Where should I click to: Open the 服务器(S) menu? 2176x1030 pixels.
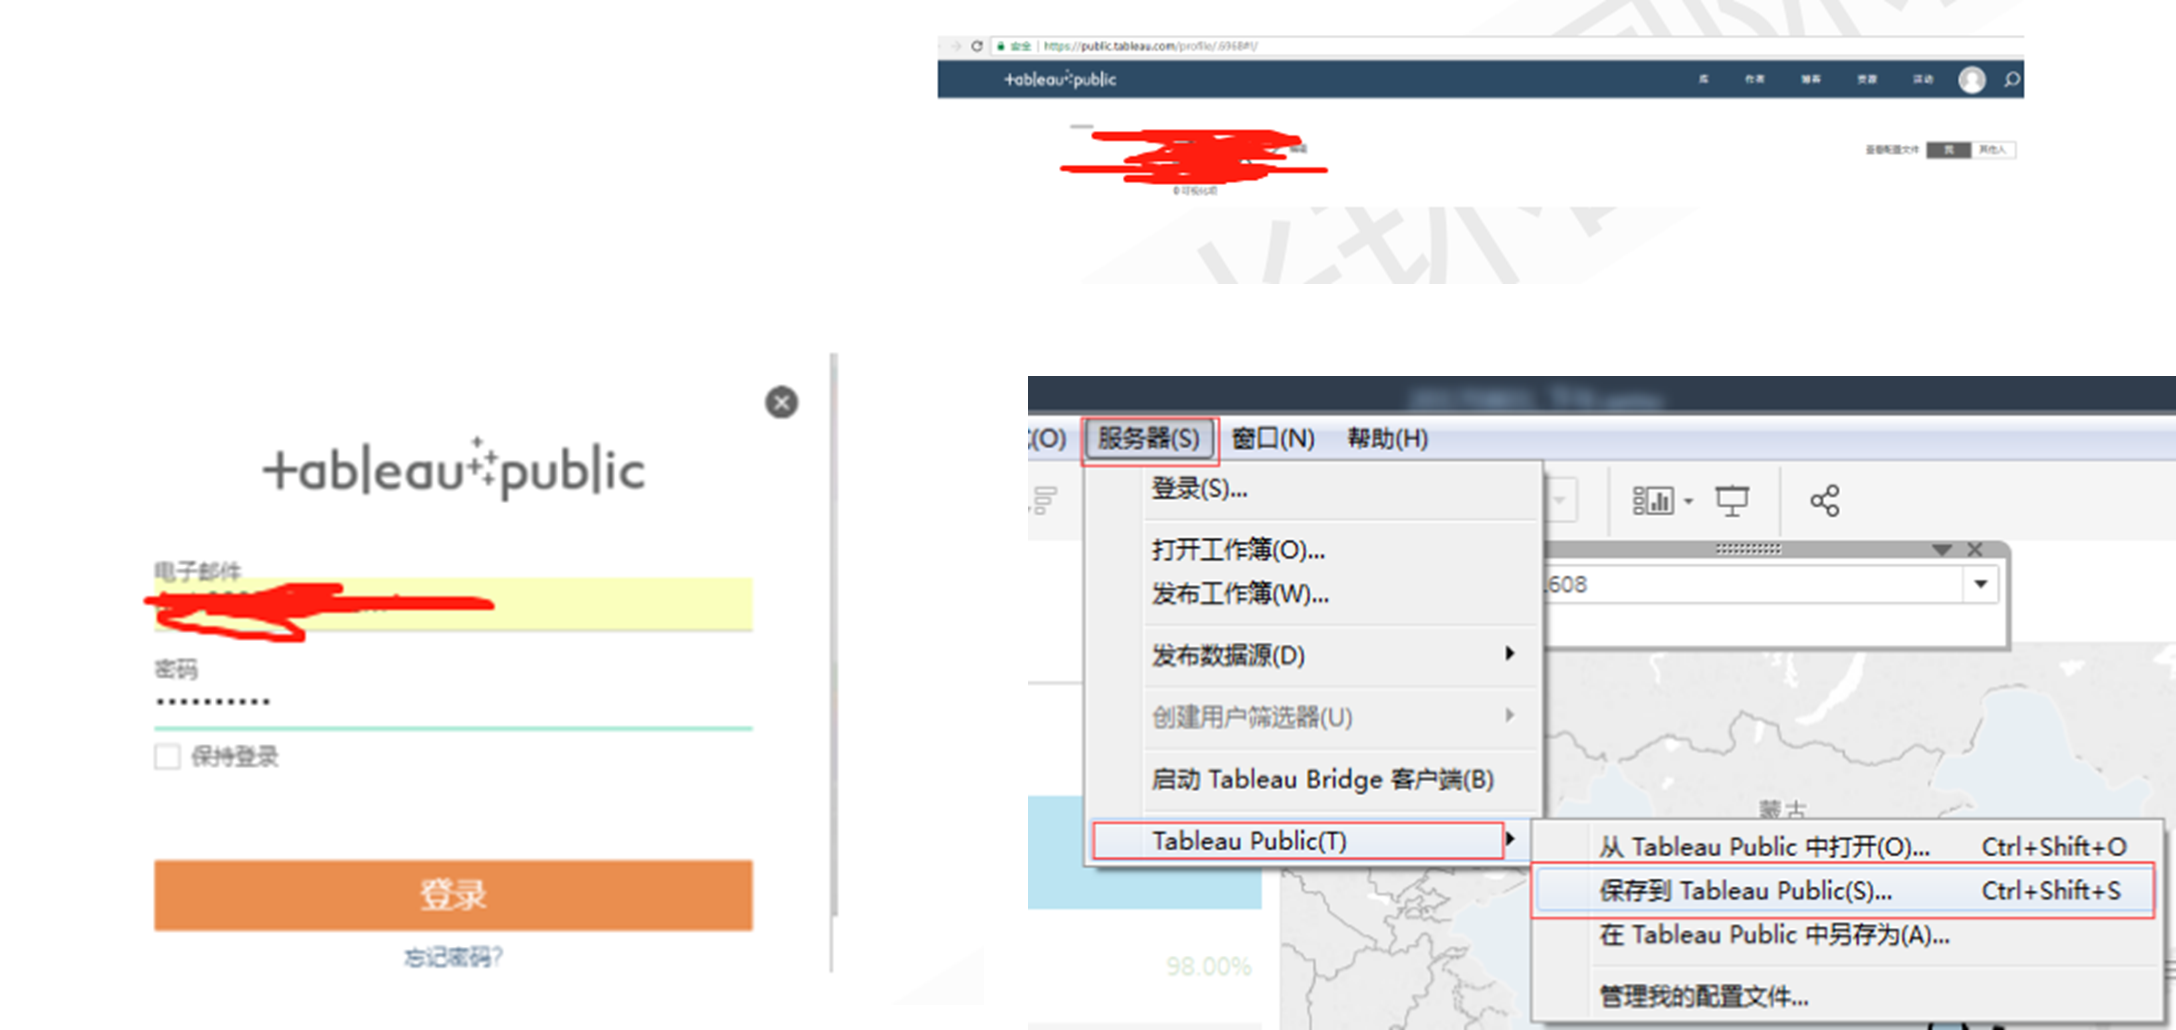[1149, 439]
